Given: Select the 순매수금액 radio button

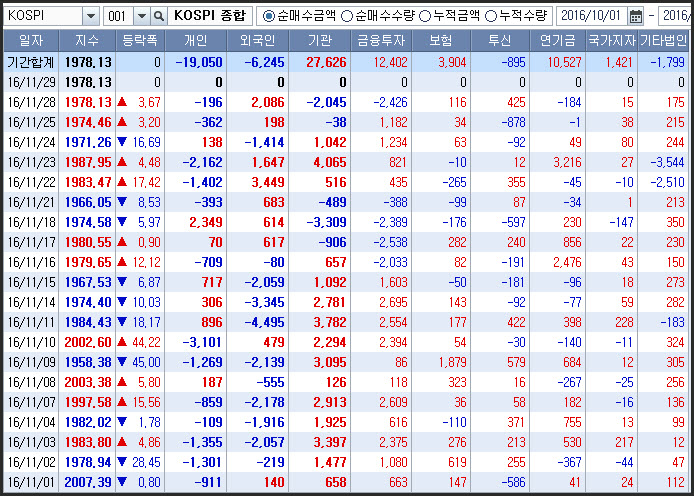Looking at the screenshot, I should 268,16.
